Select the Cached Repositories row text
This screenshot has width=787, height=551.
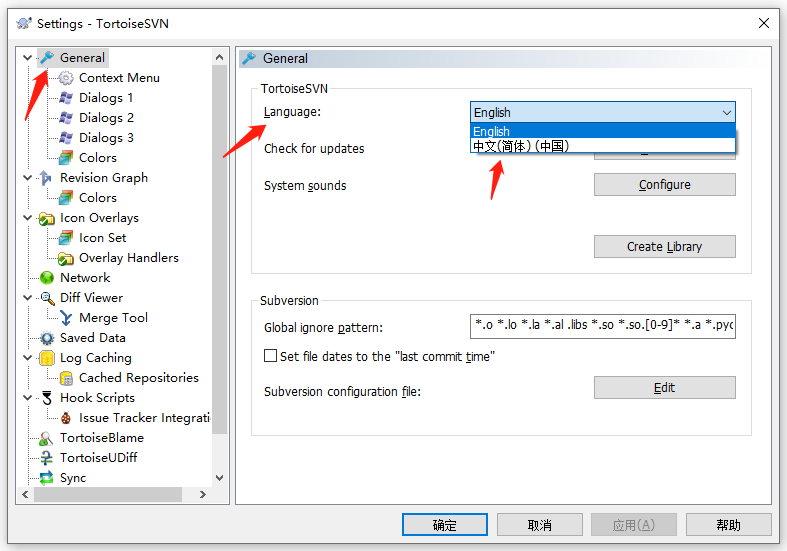139,378
